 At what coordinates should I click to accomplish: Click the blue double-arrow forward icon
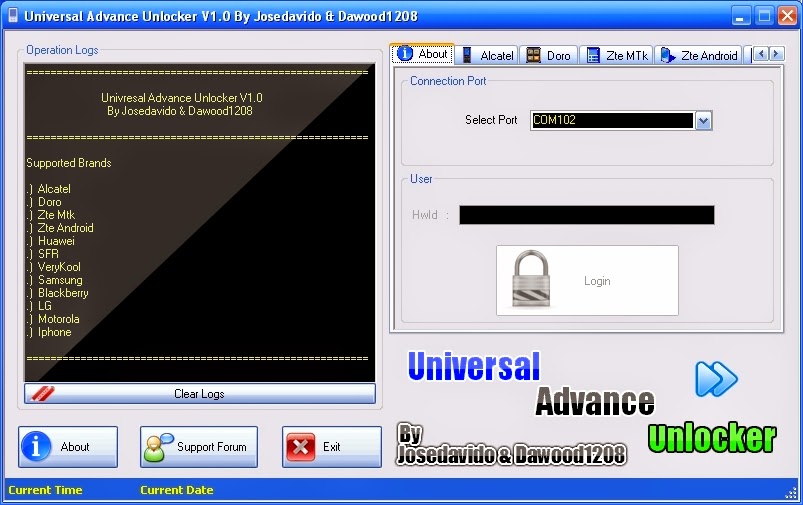click(716, 379)
